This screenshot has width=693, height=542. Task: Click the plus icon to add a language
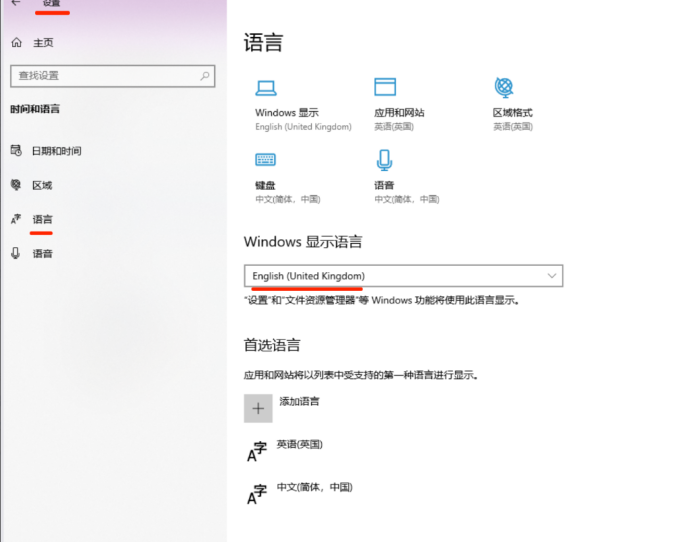point(258,408)
